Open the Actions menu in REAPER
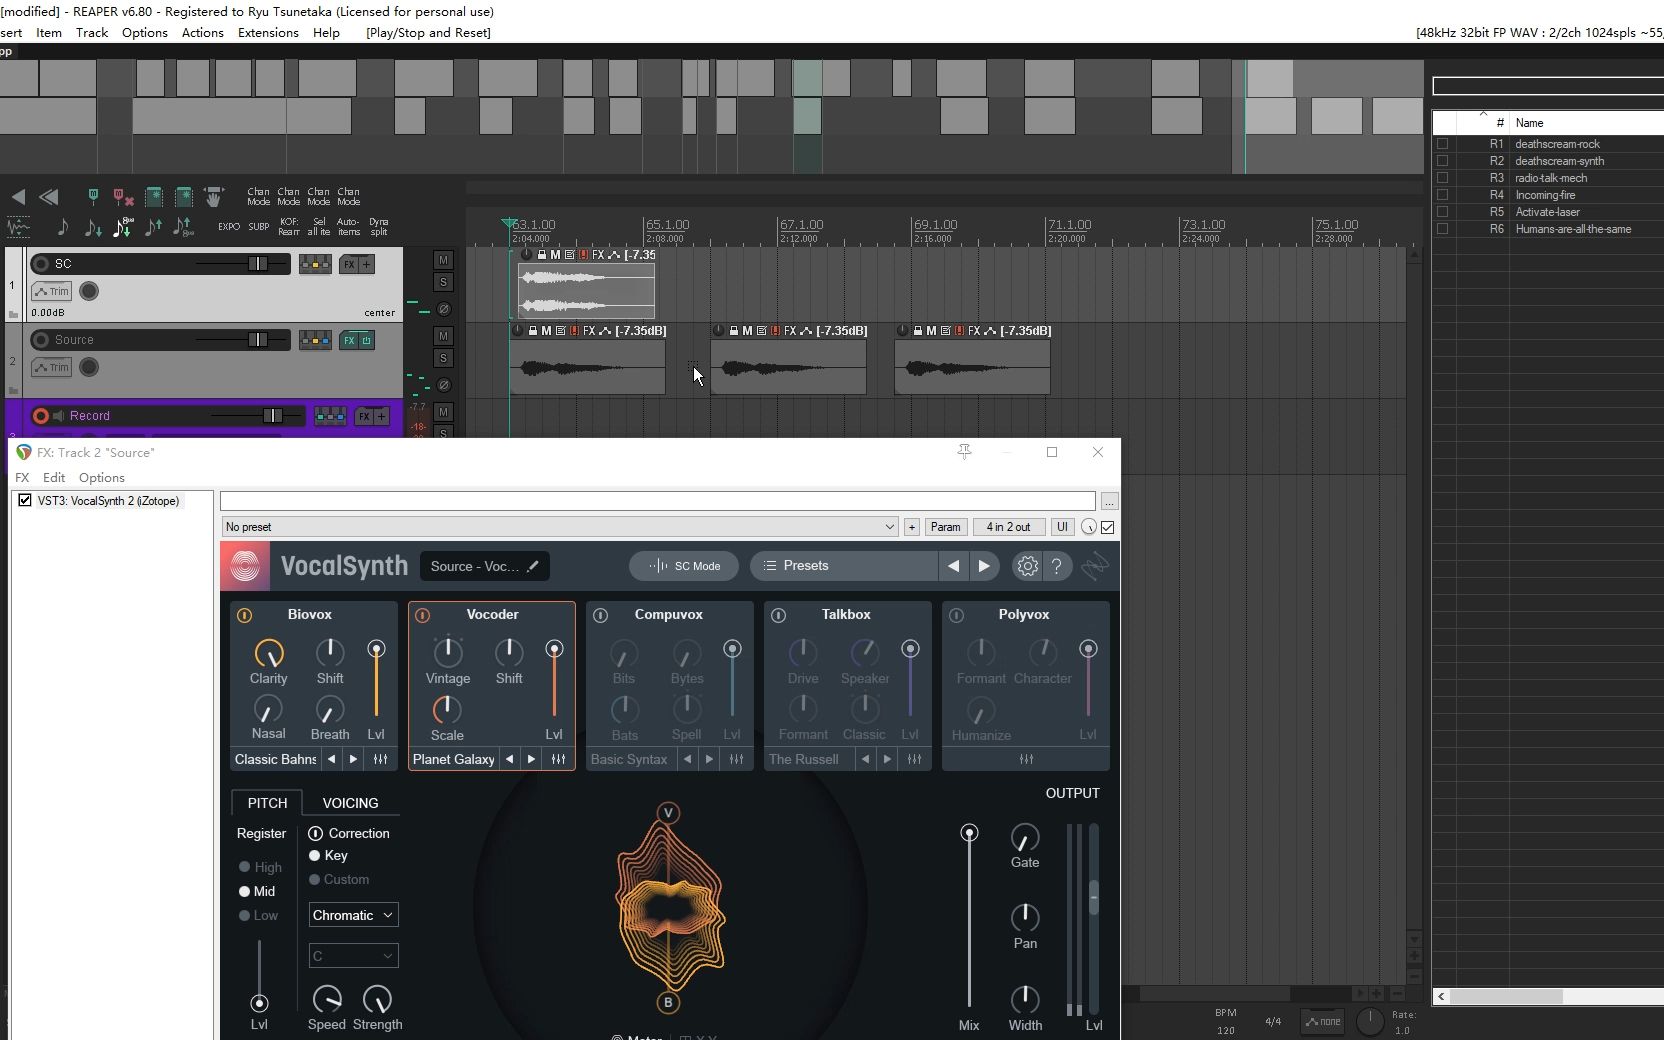The image size is (1664, 1040). [203, 32]
